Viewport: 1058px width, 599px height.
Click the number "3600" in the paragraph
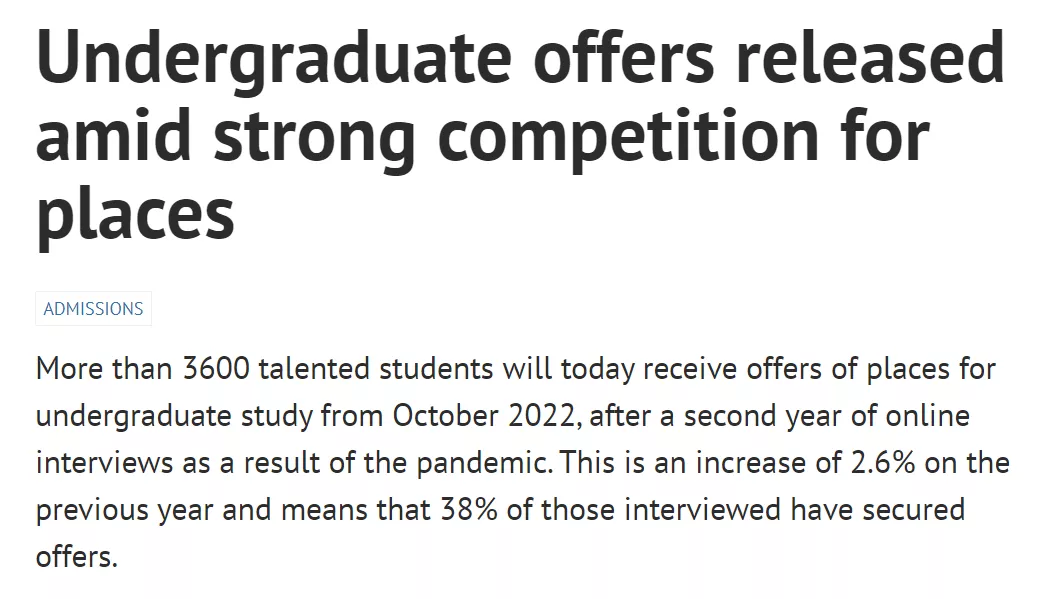point(218,369)
